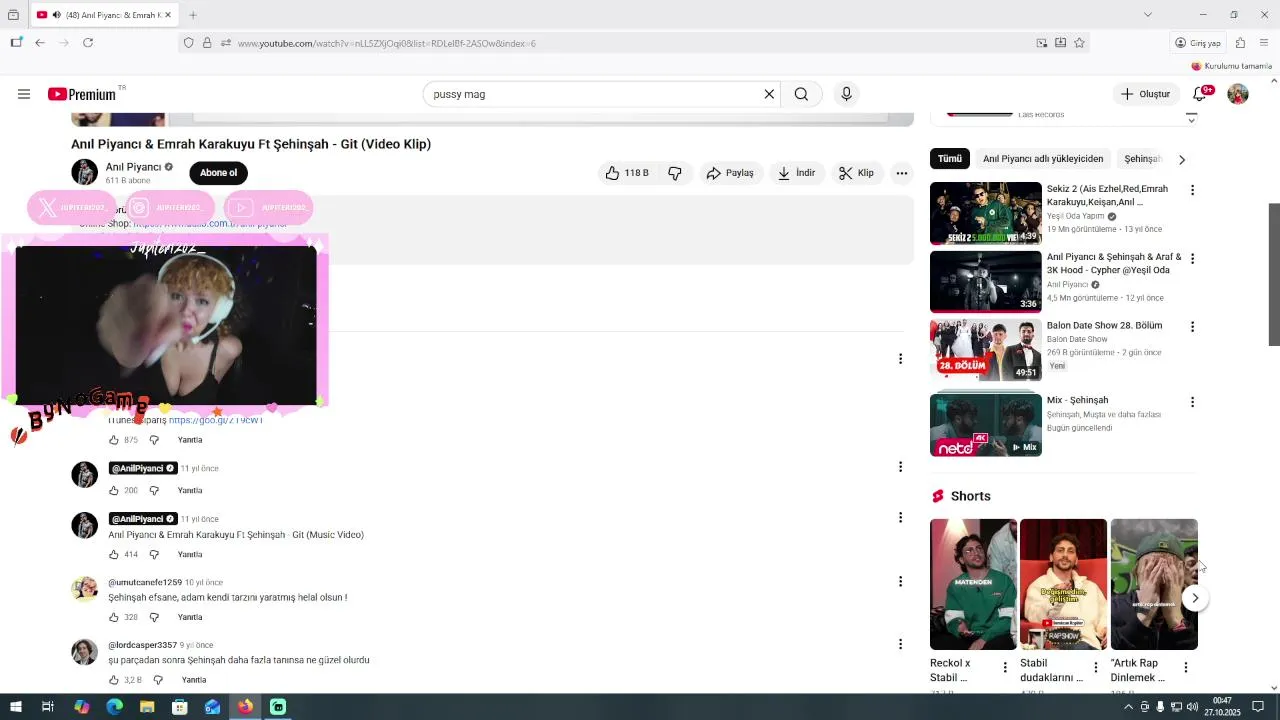
Task: Open Sekiz 2 video thumbnail
Action: 985,213
